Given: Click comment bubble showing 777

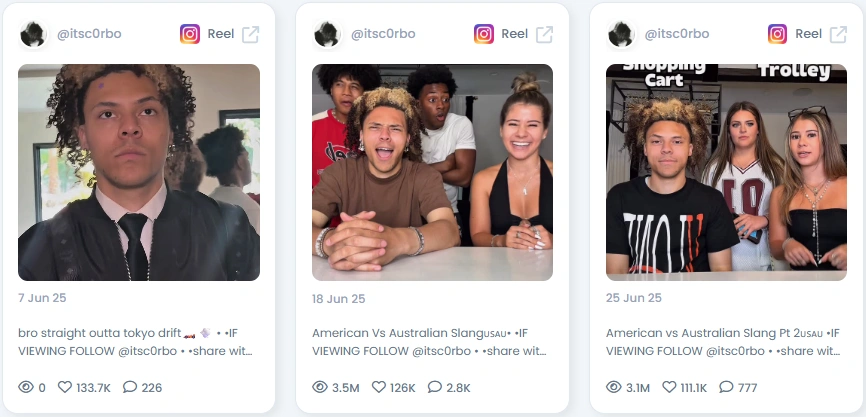Looking at the screenshot, I should pos(726,387).
